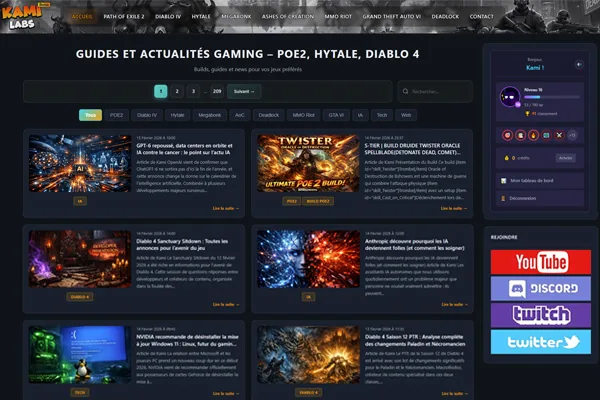This screenshot has width=600, height=400.
Task: Open the blue and red AI face thumbnail
Action: tap(308, 259)
